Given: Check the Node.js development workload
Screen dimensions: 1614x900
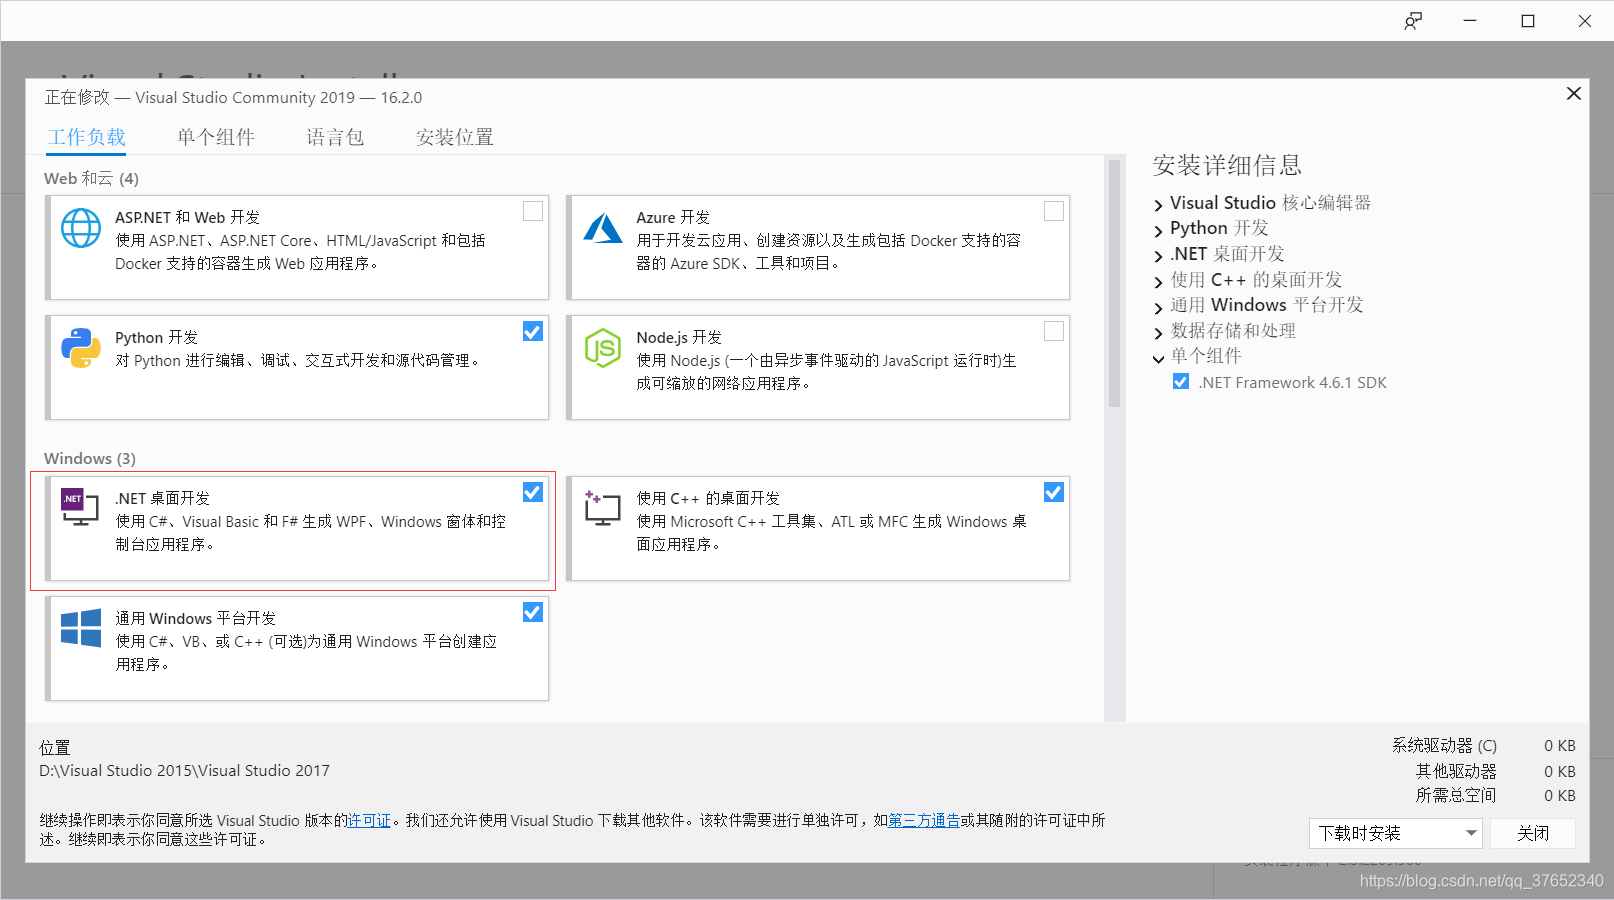Looking at the screenshot, I should [x=1054, y=331].
